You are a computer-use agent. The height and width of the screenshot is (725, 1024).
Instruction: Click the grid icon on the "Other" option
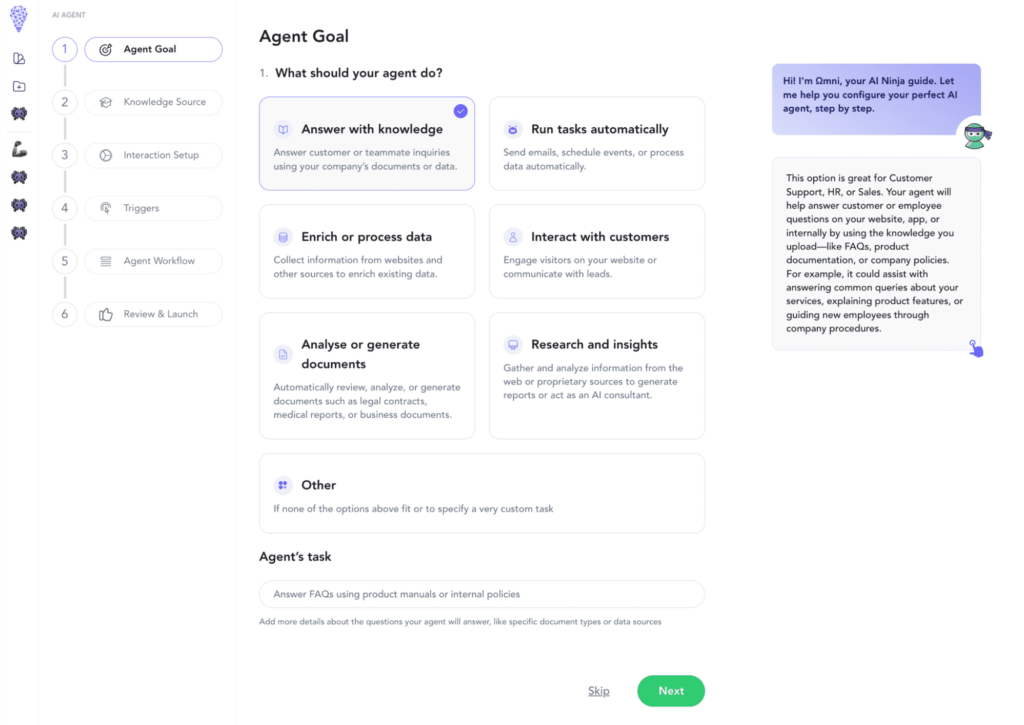click(x=283, y=484)
